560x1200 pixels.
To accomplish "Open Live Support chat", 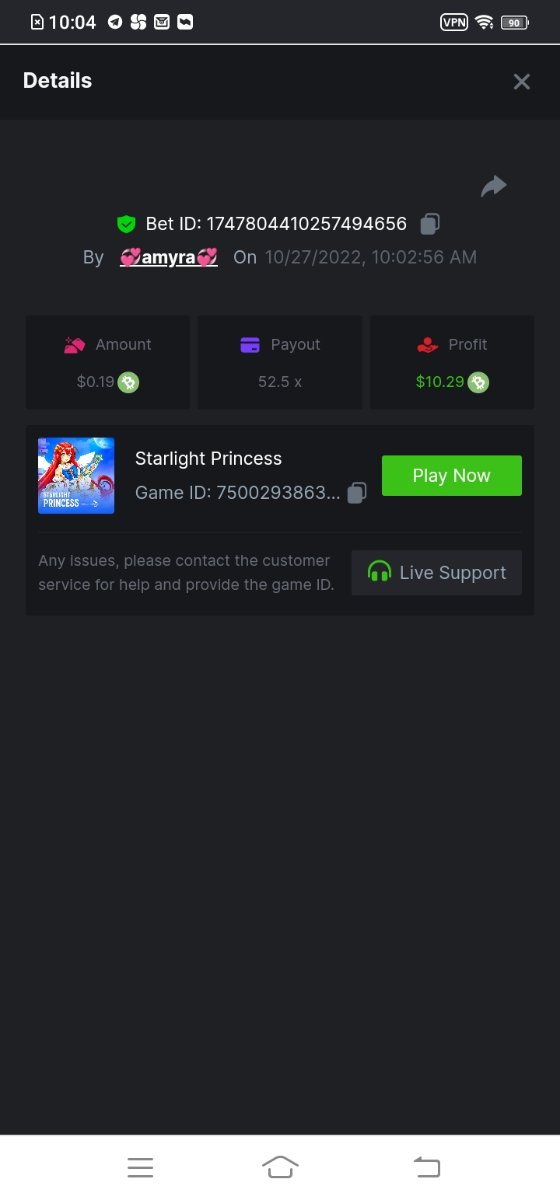I will [437, 573].
